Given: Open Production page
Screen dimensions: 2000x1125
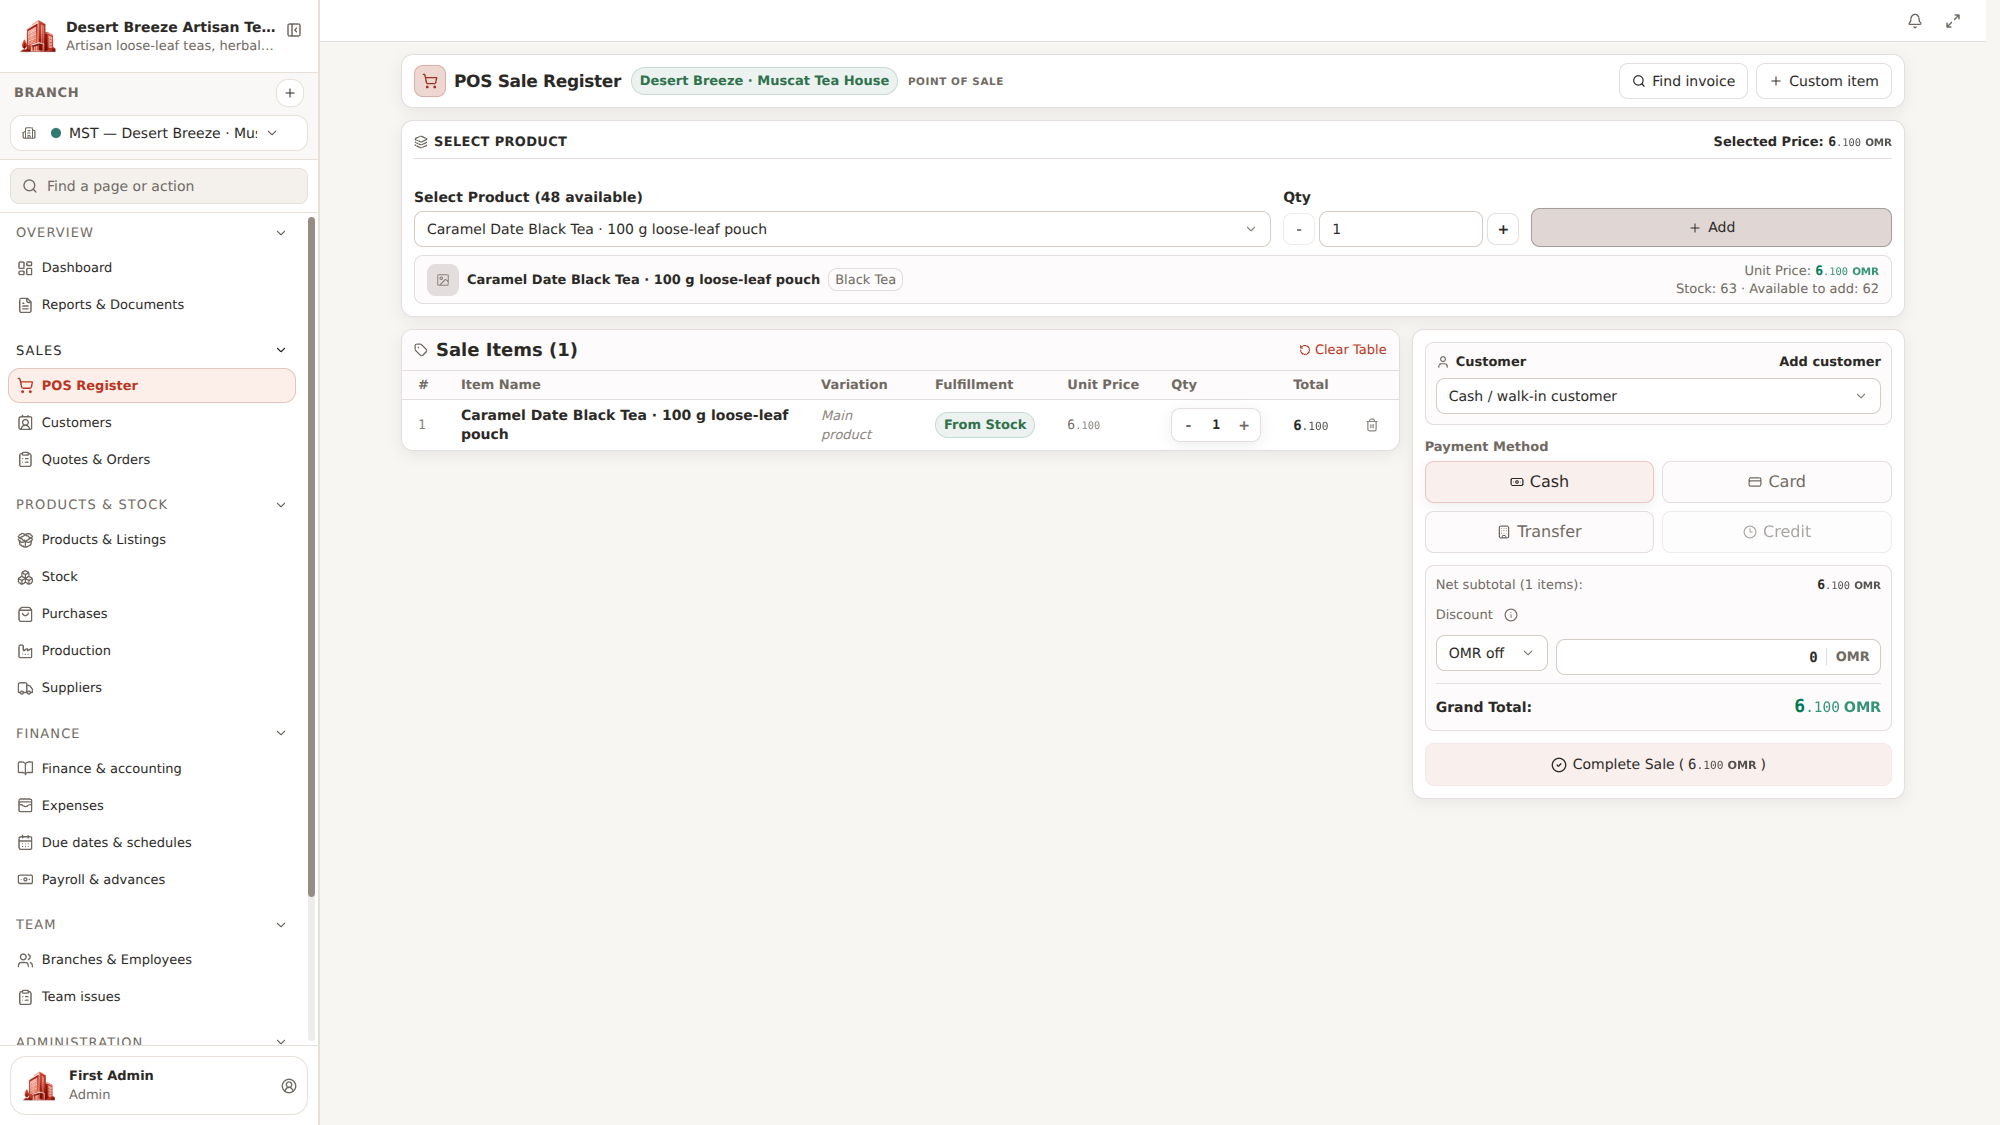Looking at the screenshot, I should click(x=152, y=651).
